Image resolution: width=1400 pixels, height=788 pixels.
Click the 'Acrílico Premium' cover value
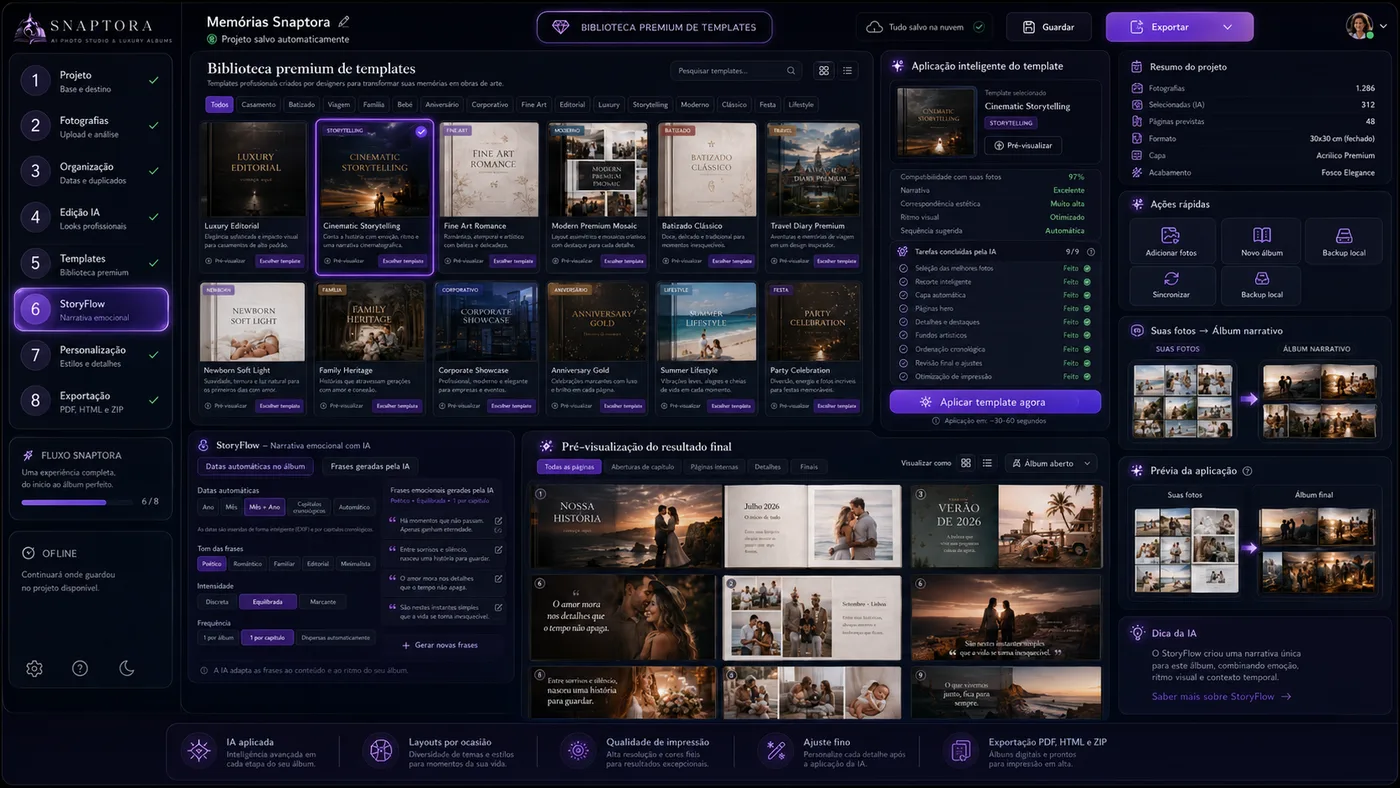click(x=1344, y=155)
